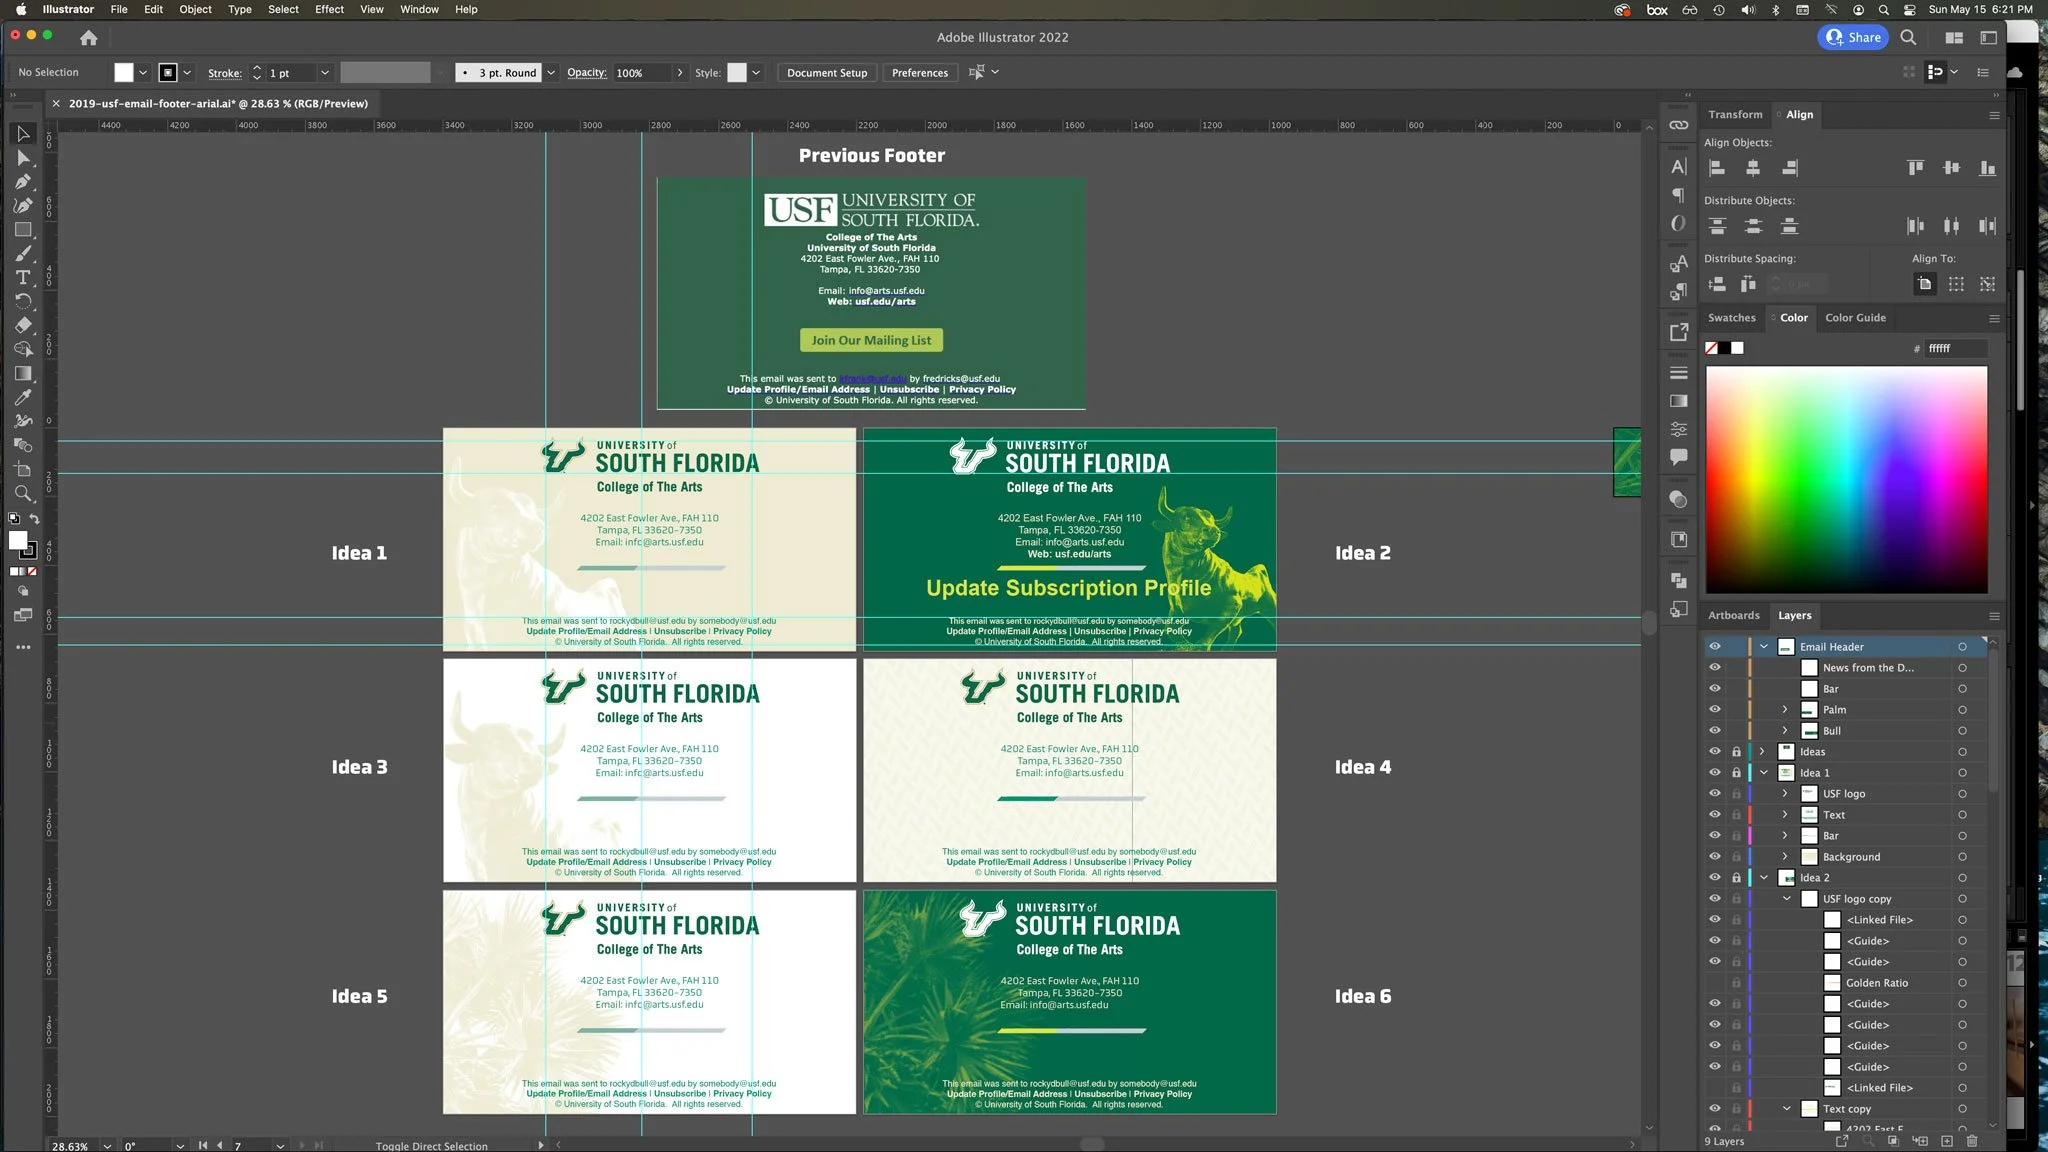This screenshot has width=2048, height=1152.
Task: Click Swap Fill and Stroke arrow
Action: (x=34, y=519)
